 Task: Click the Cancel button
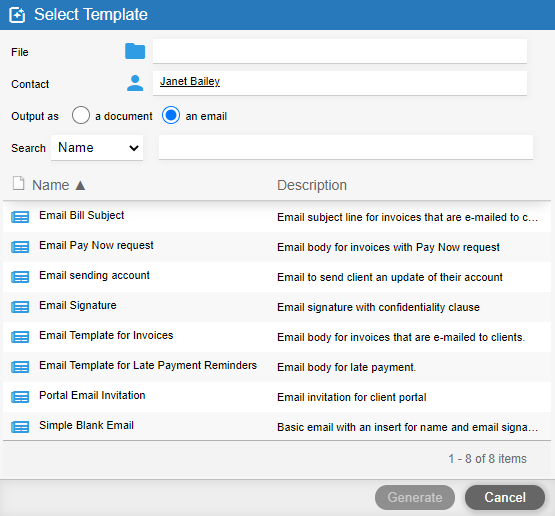tap(505, 497)
